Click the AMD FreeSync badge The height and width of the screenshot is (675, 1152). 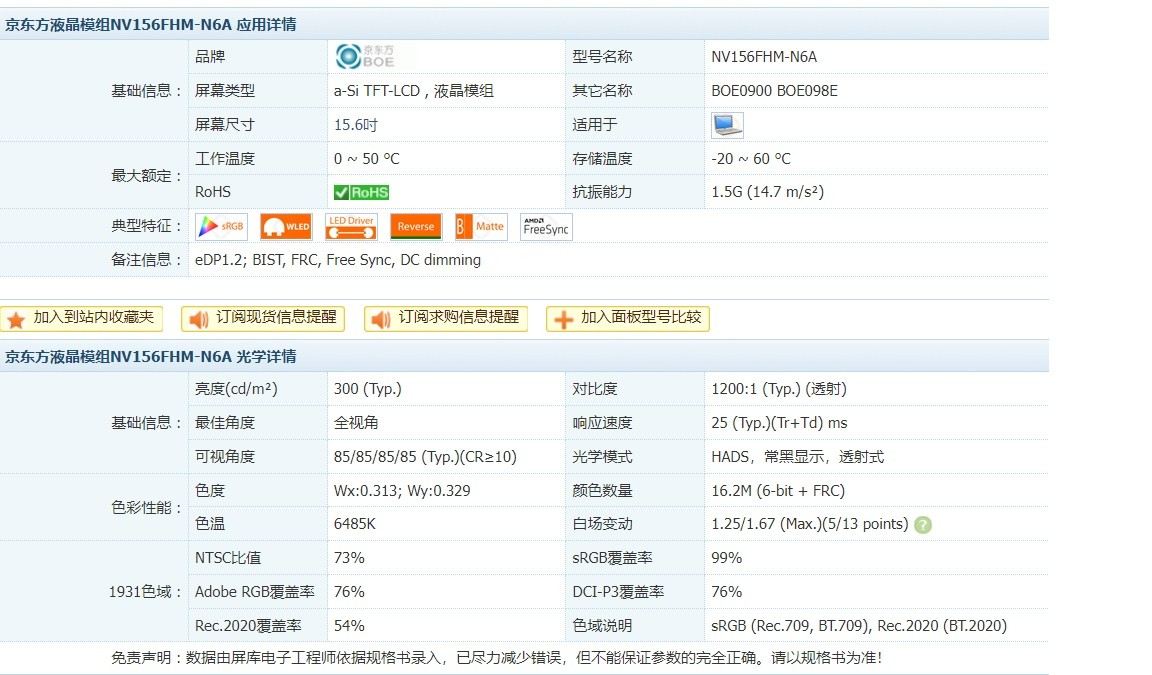coord(546,226)
